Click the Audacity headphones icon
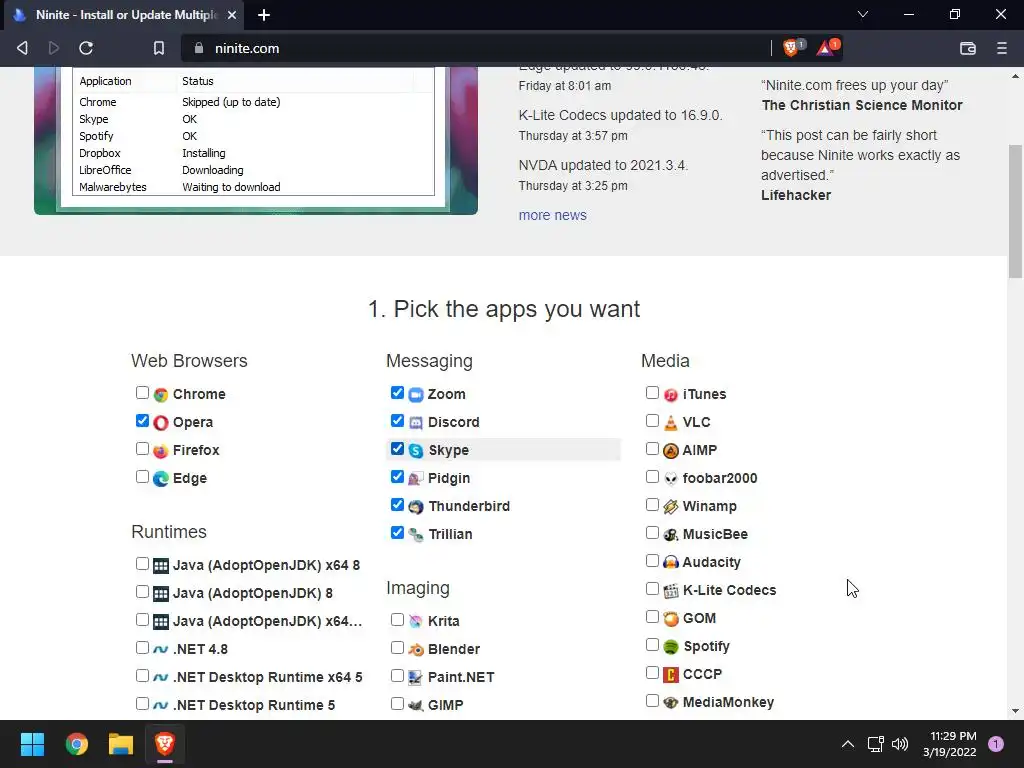This screenshot has height=768, width=1024. 671,562
